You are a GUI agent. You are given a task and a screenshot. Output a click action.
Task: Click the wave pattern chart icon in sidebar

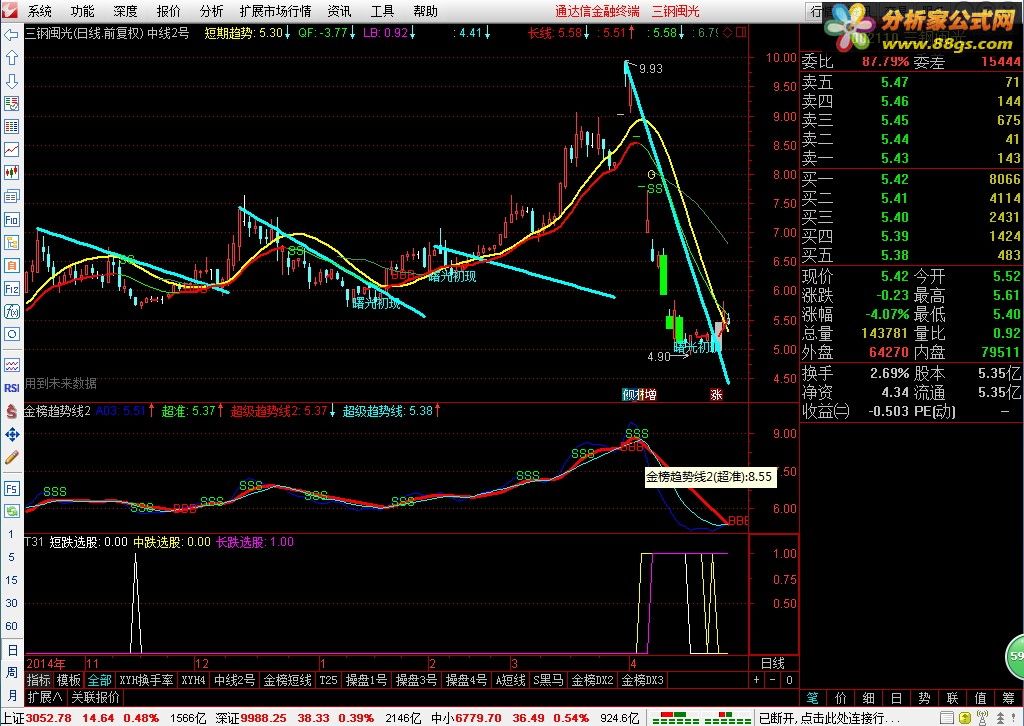click(11, 365)
